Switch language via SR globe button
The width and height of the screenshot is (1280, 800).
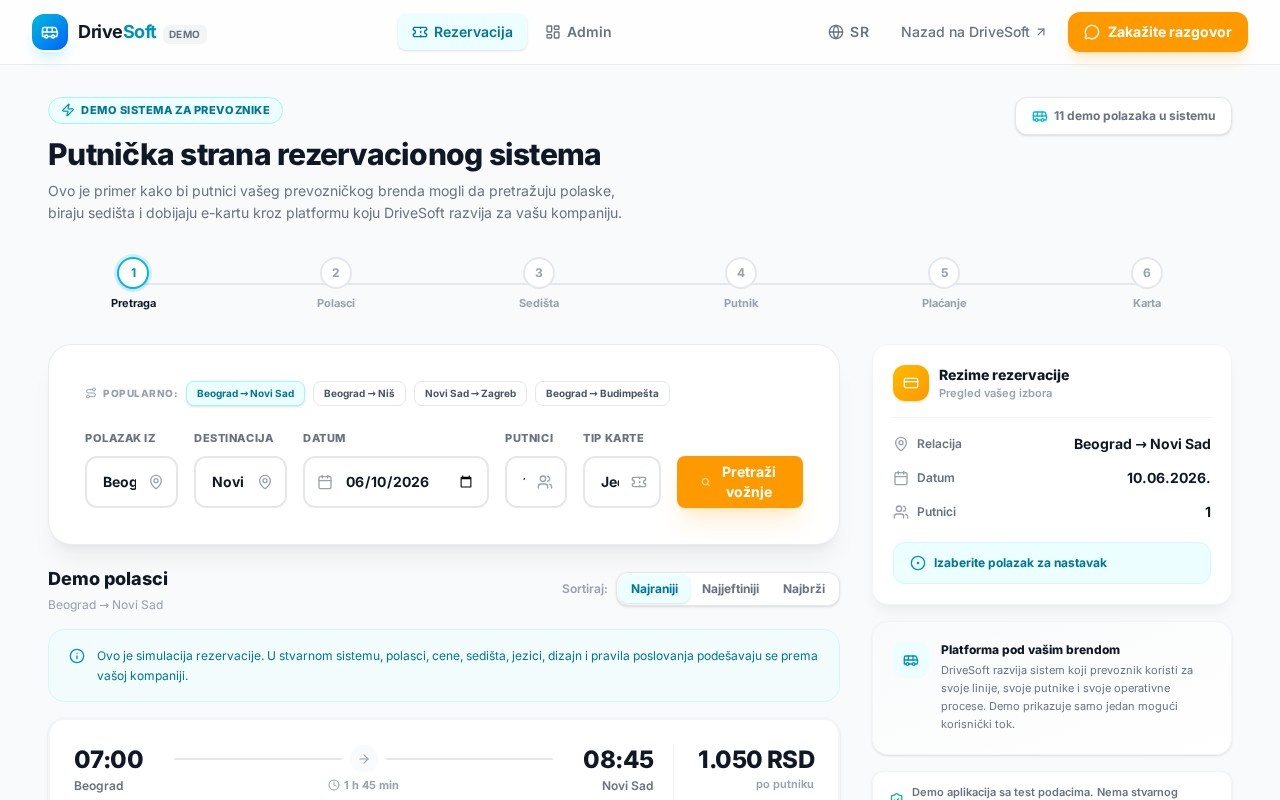pos(848,32)
